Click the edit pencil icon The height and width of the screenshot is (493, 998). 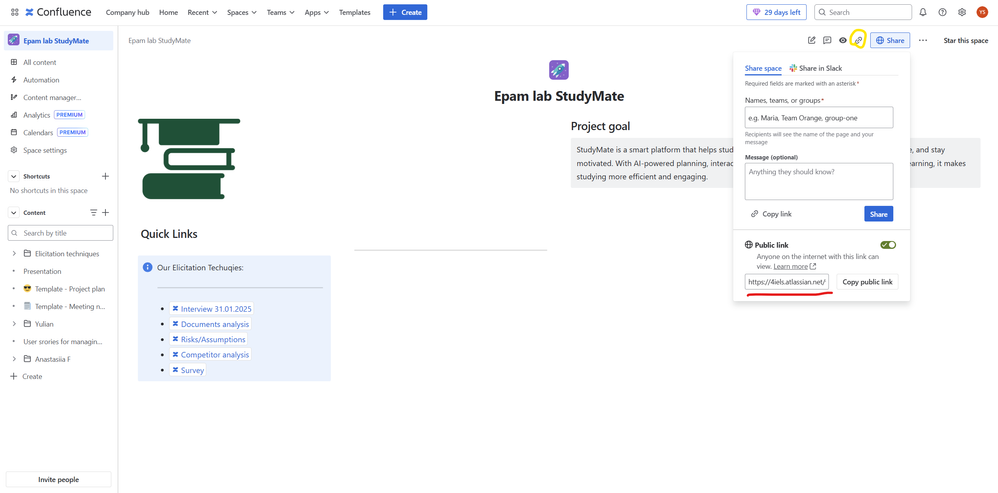(x=812, y=40)
